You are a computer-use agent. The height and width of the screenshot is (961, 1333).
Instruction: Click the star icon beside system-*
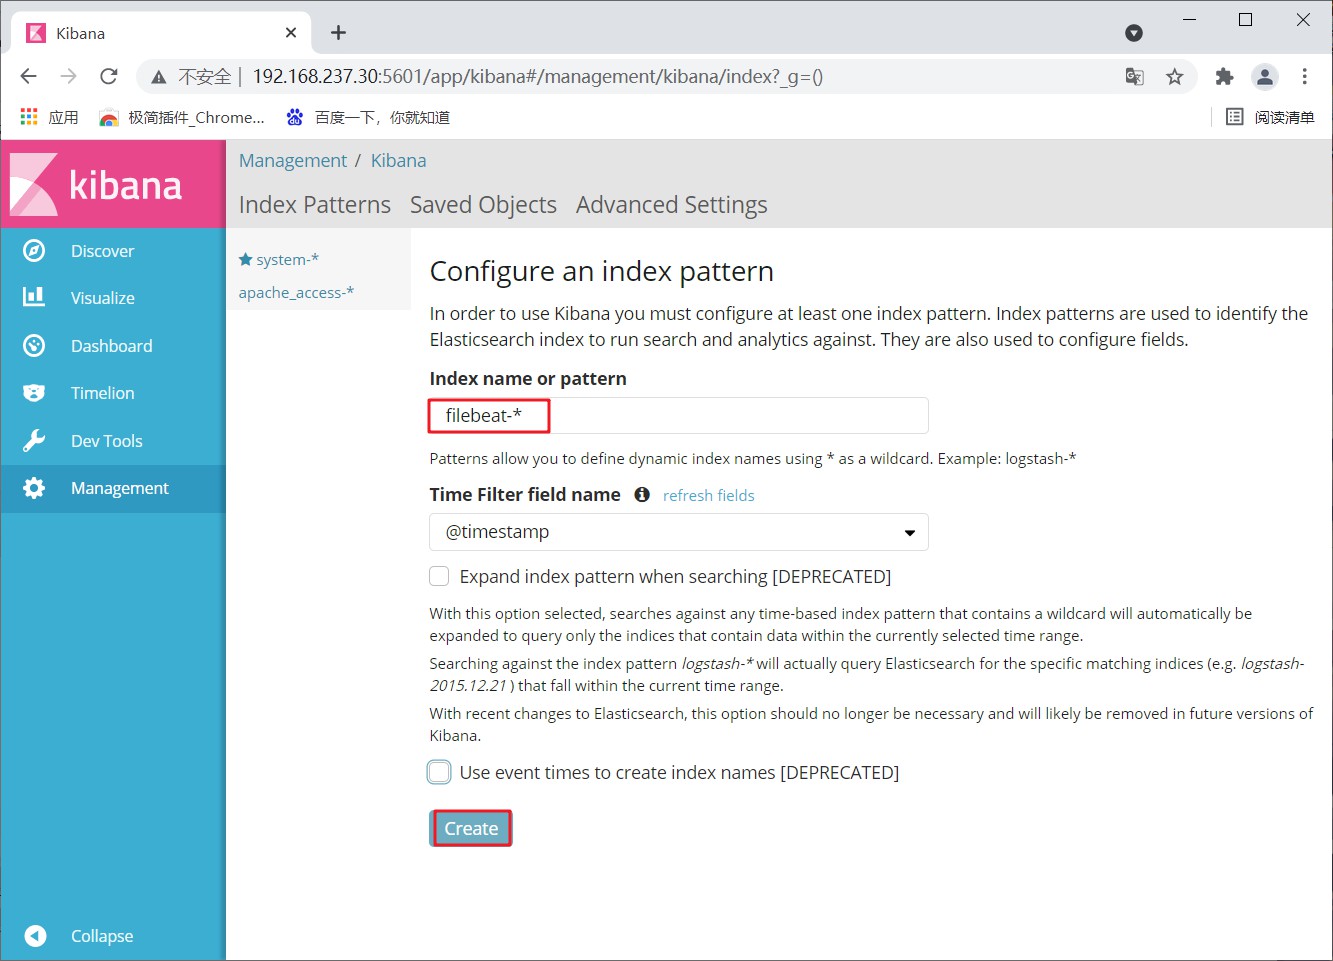tap(245, 259)
